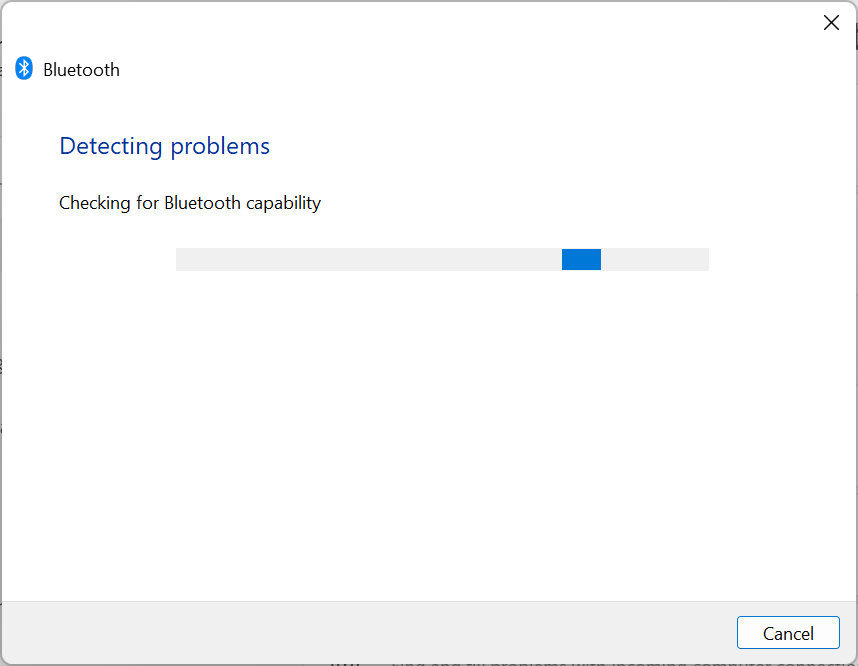Cancel the Bluetooth troubleshooting scan

(x=788, y=632)
